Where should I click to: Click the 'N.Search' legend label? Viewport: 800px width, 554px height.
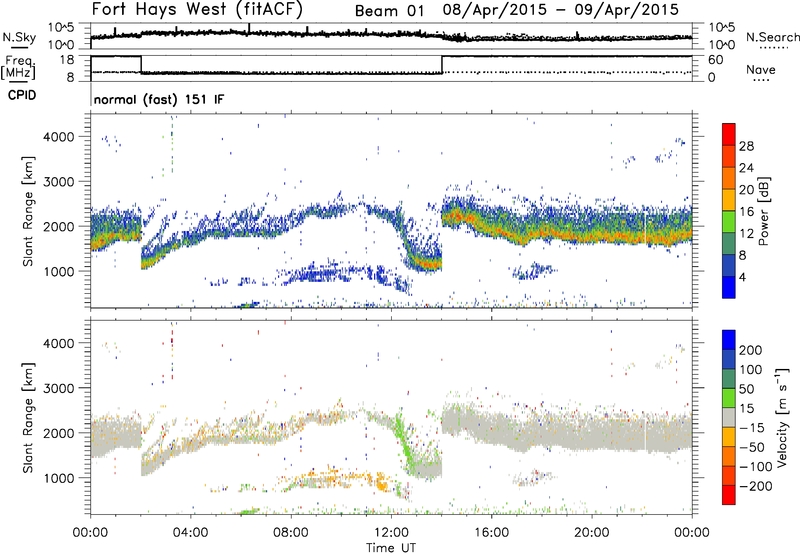773,37
